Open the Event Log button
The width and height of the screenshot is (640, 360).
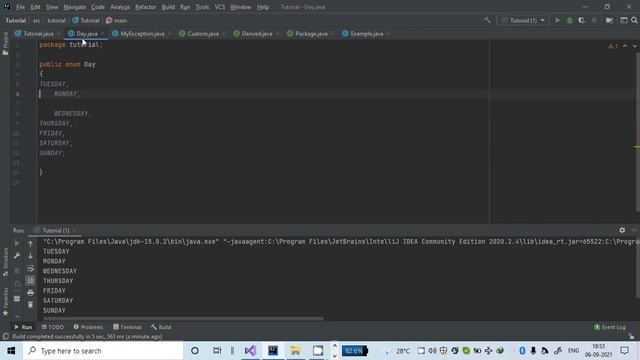tap(610, 327)
